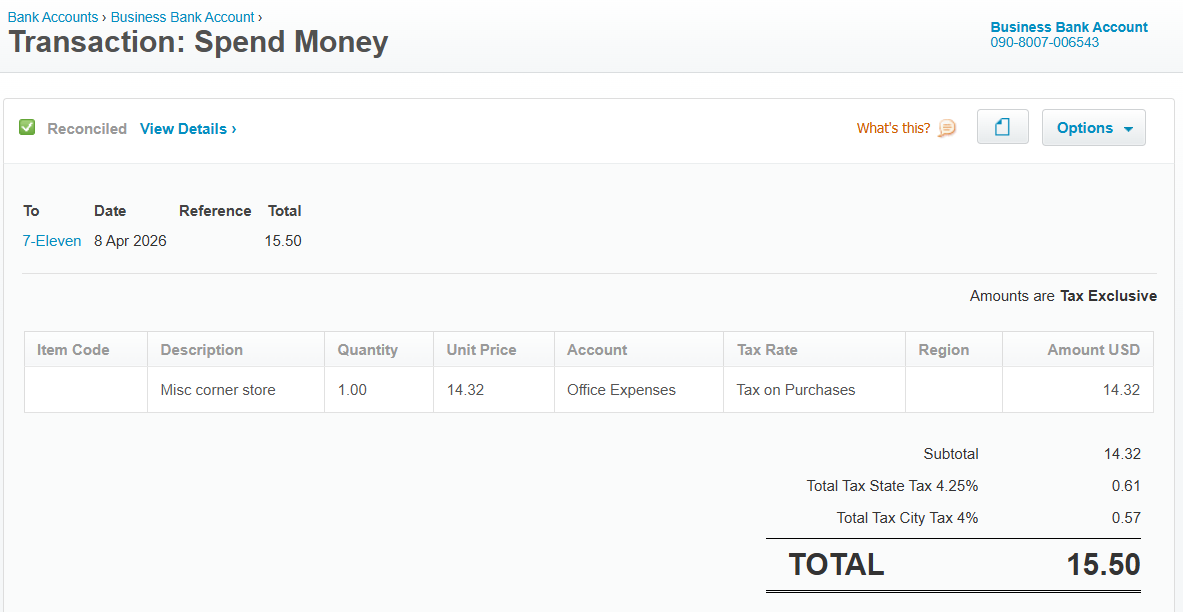Open the 7-Eleven contact link
The image size is (1183, 612).
tap(51, 241)
